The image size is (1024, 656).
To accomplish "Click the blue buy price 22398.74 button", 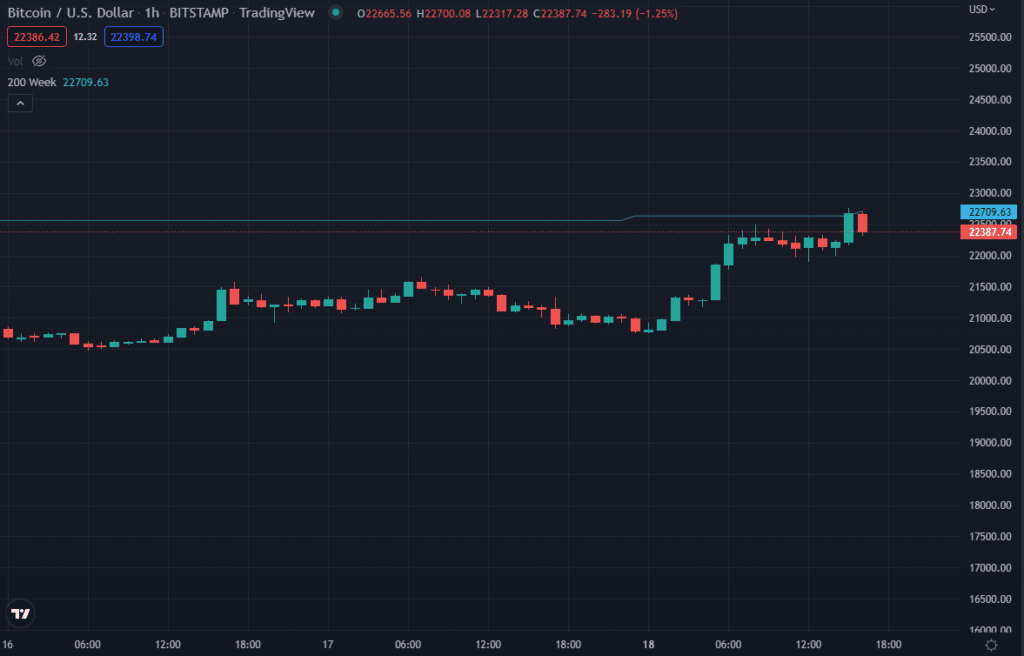I will click(x=132, y=37).
